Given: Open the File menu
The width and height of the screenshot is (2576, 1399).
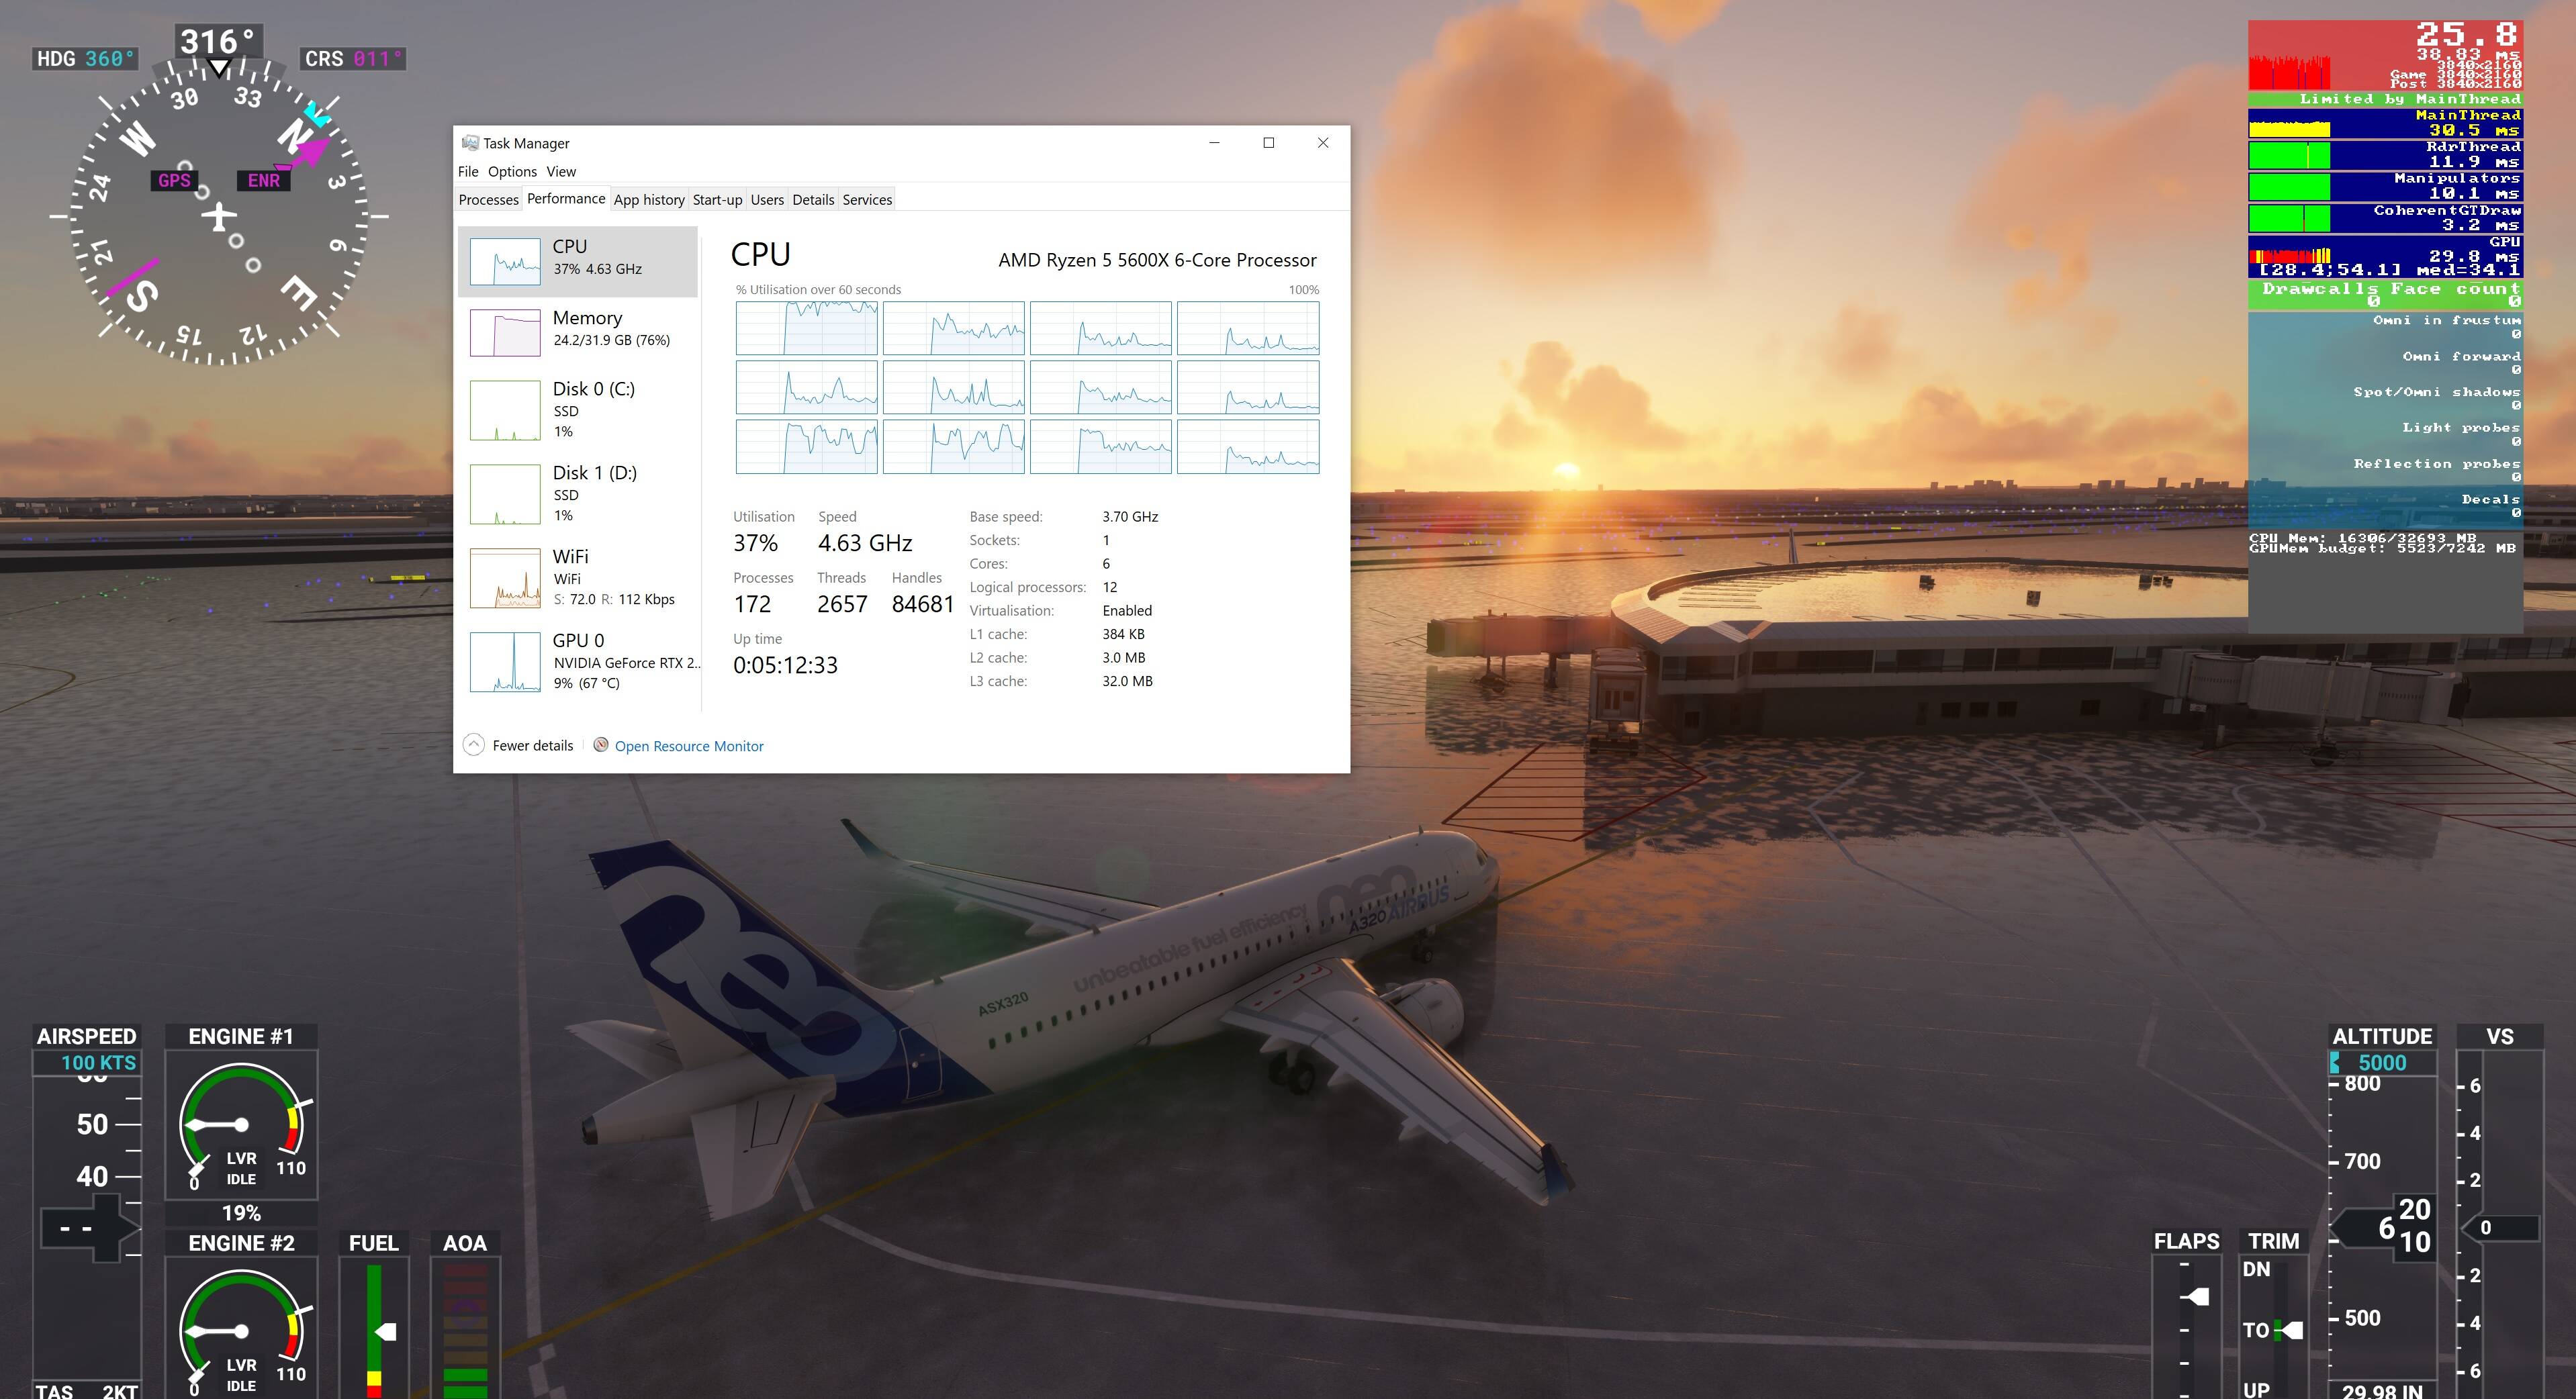Looking at the screenshot, I should tap(468, 171).
